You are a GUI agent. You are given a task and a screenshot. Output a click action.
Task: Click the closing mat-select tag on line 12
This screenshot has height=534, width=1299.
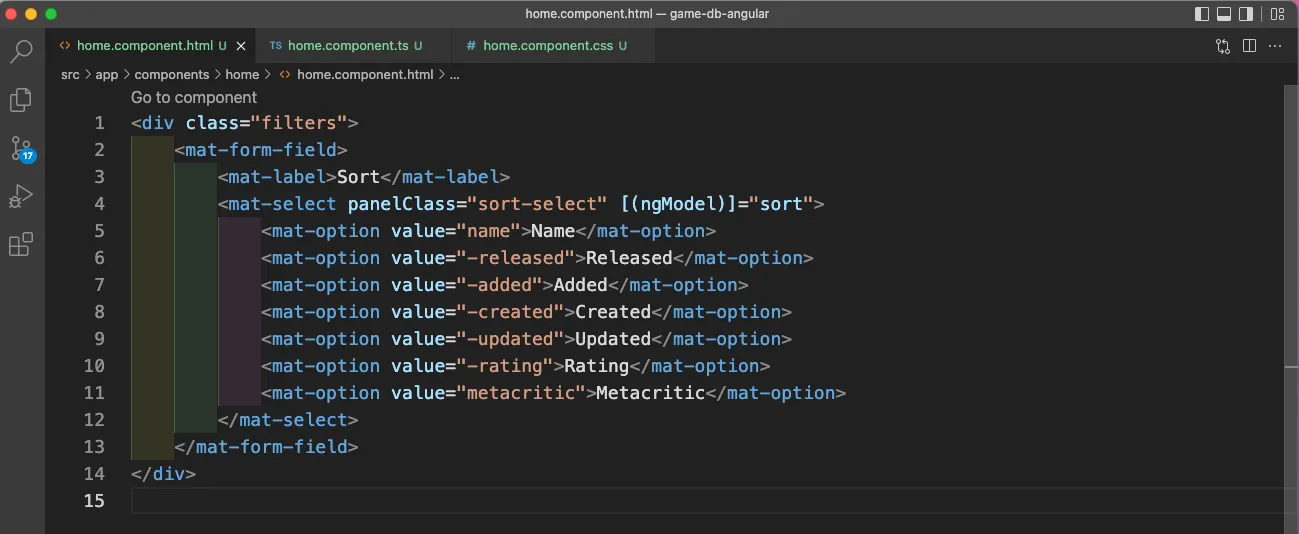(x=288, y=420)
